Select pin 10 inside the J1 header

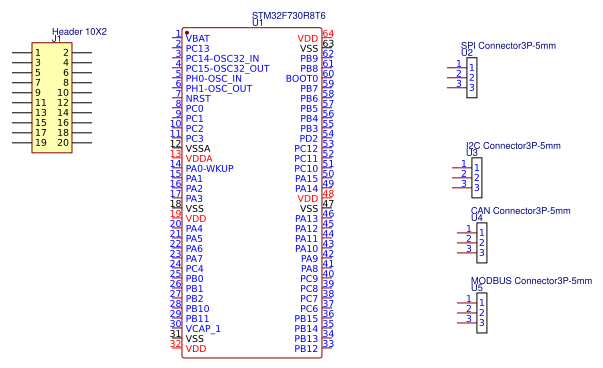click(63, 93)
